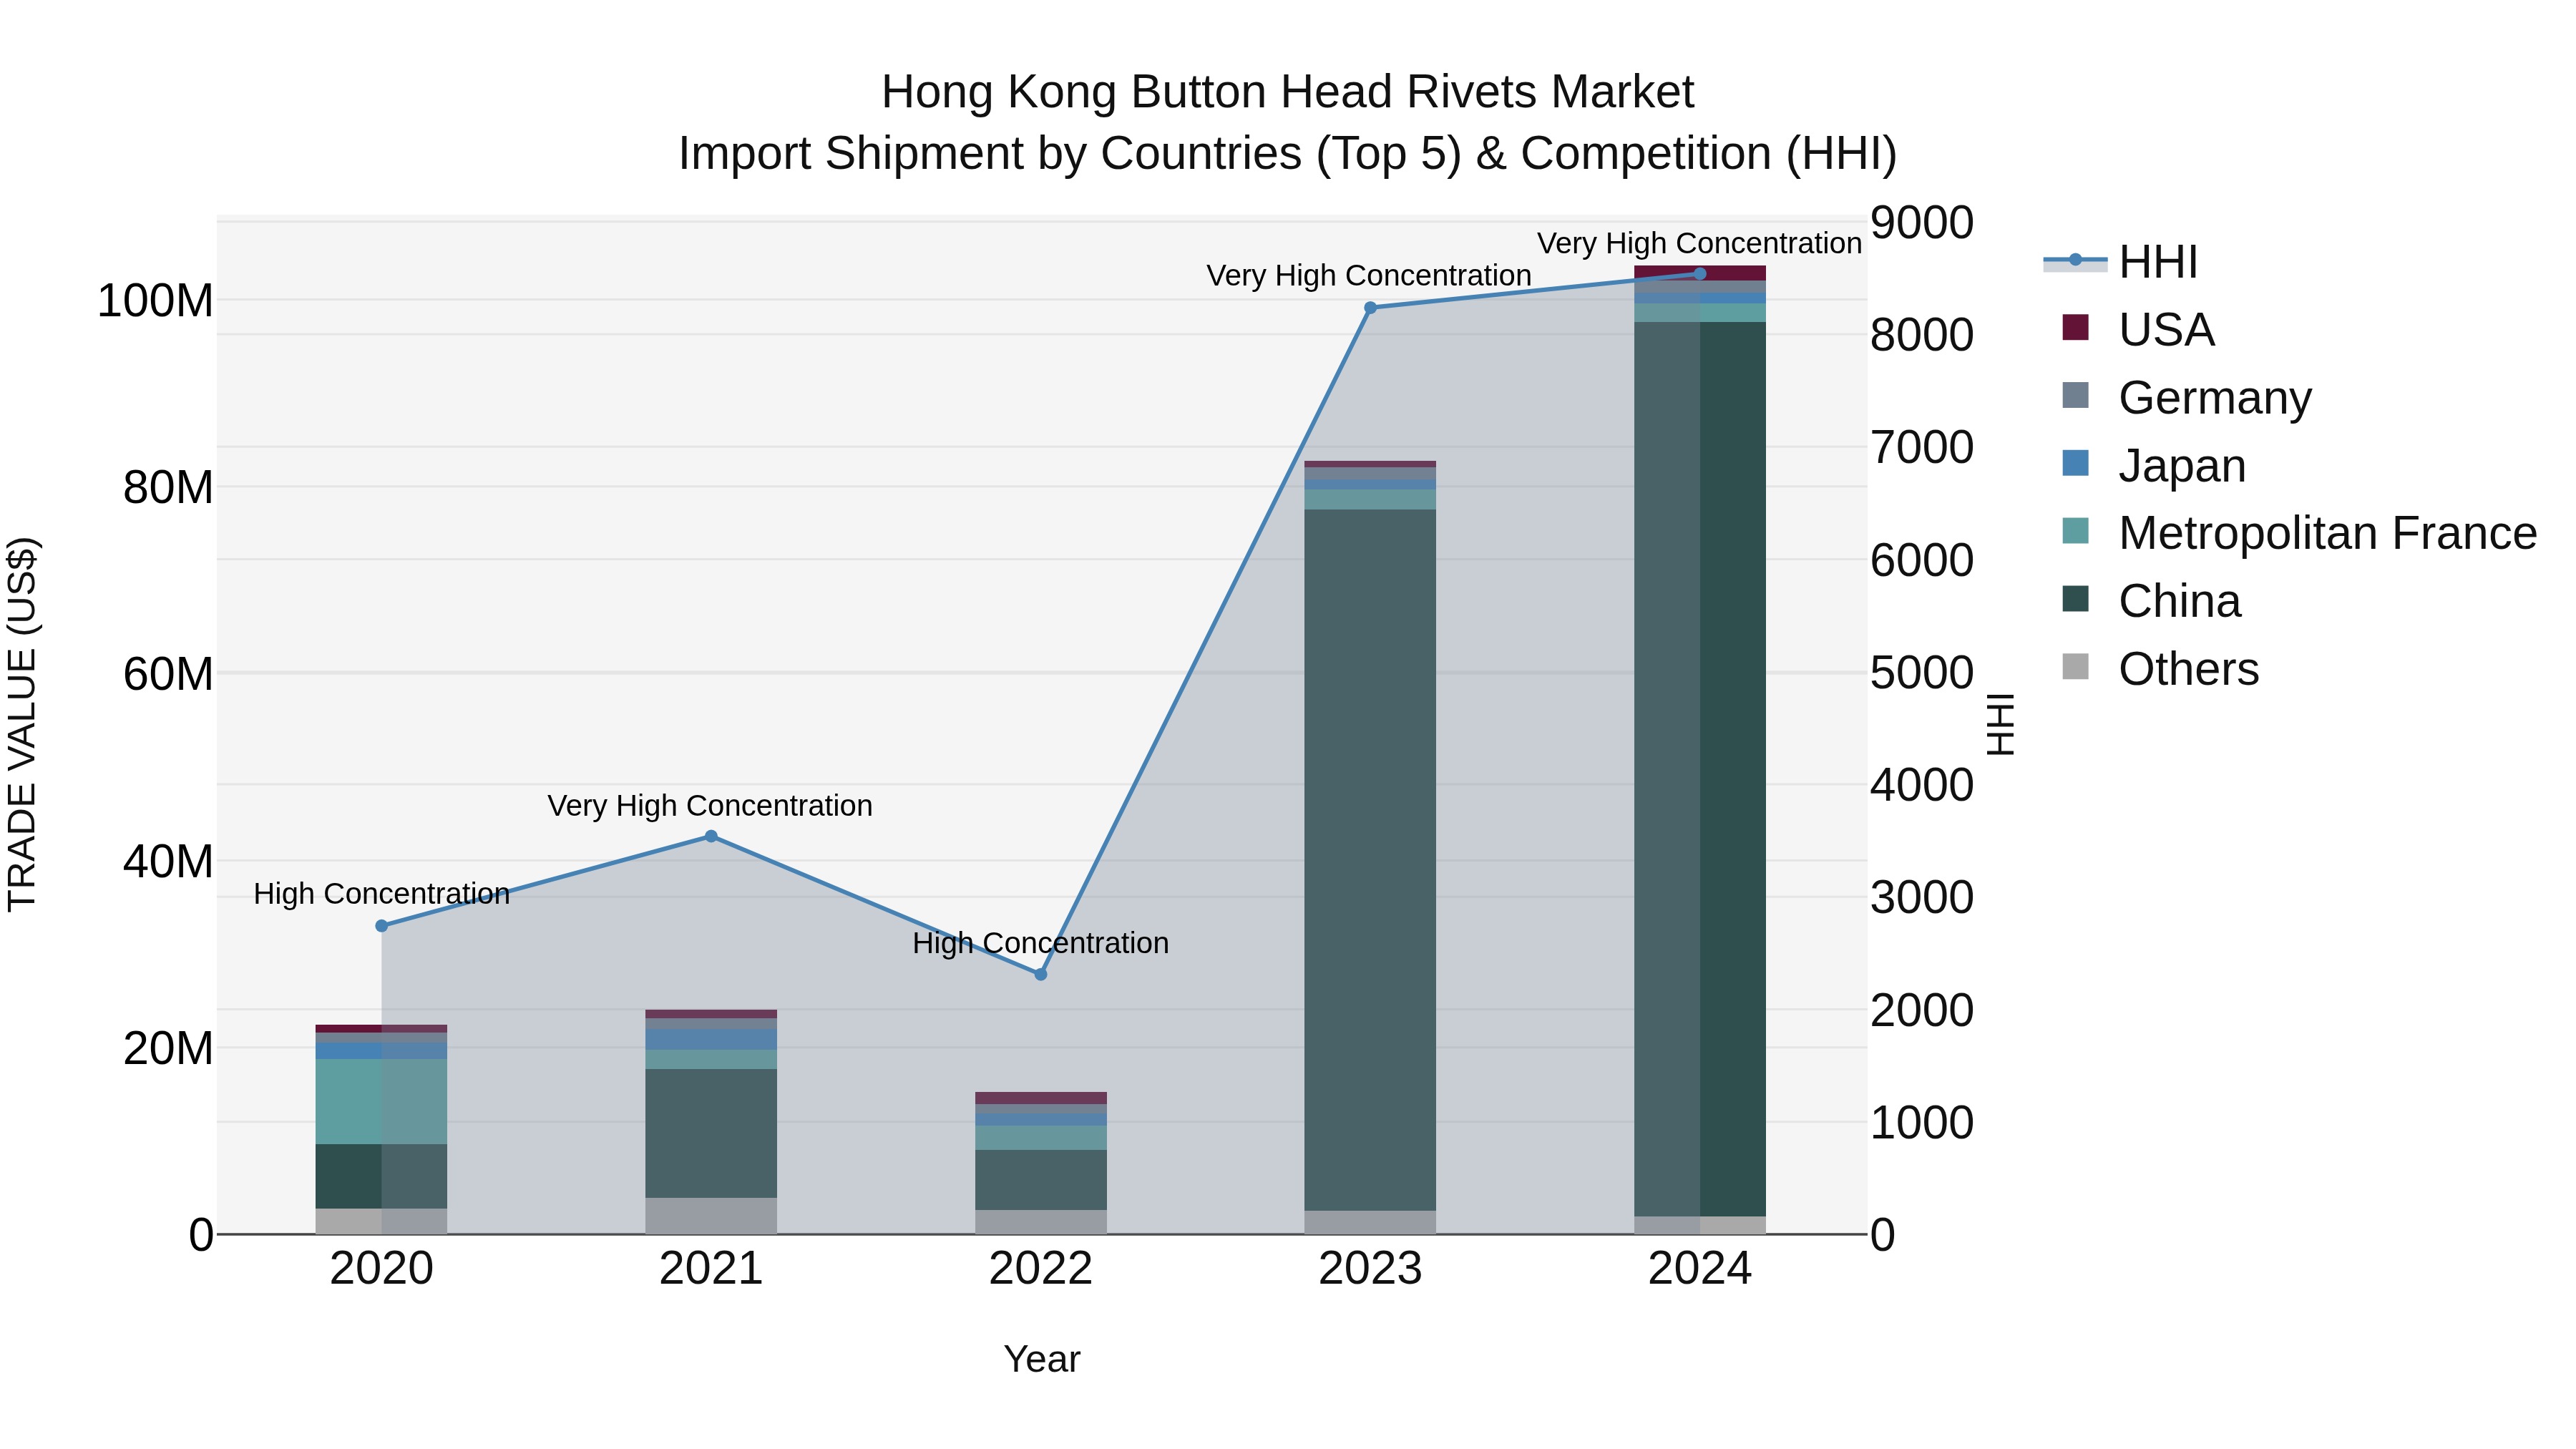The width and height of the screenshot is (2576, 1449).
Task: Click the 9000 right axis tick label
Action: pos(1923,222)
